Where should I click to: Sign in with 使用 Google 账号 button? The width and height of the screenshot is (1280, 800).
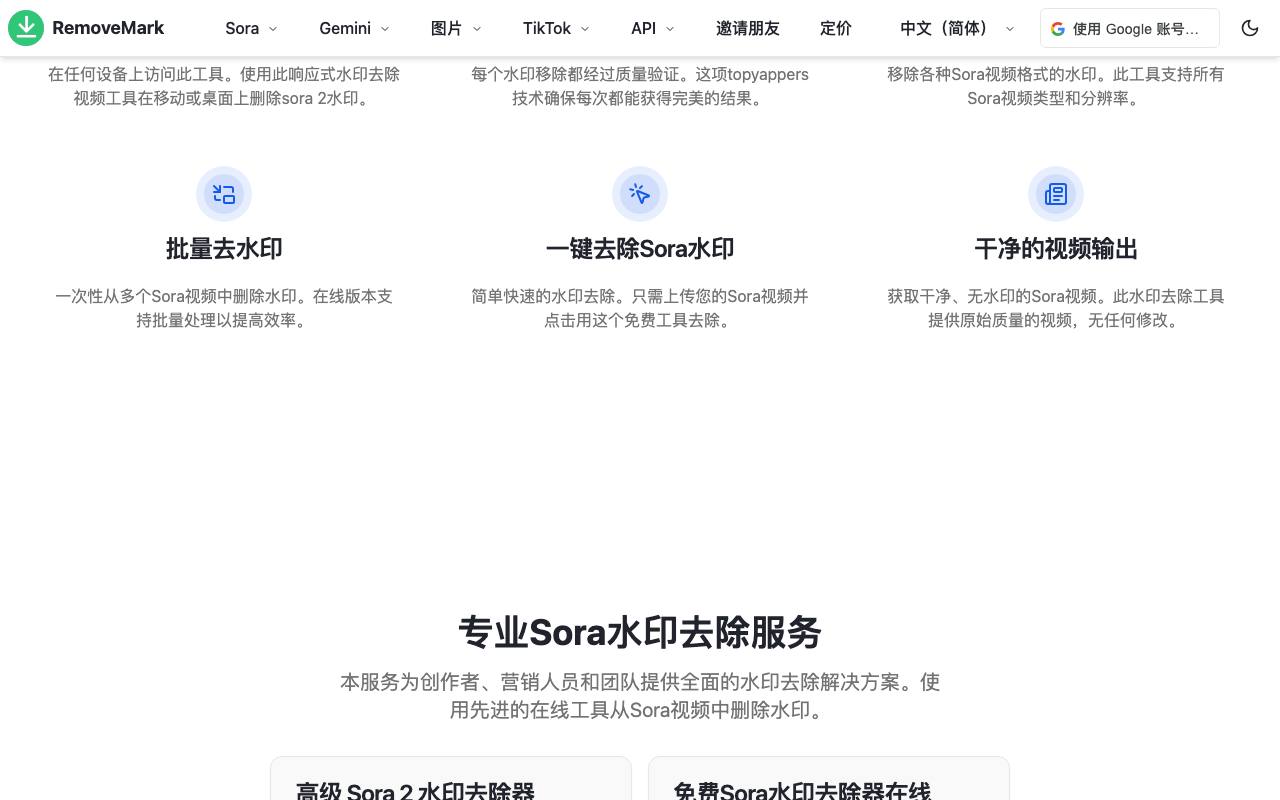[x=1130, y=28]
